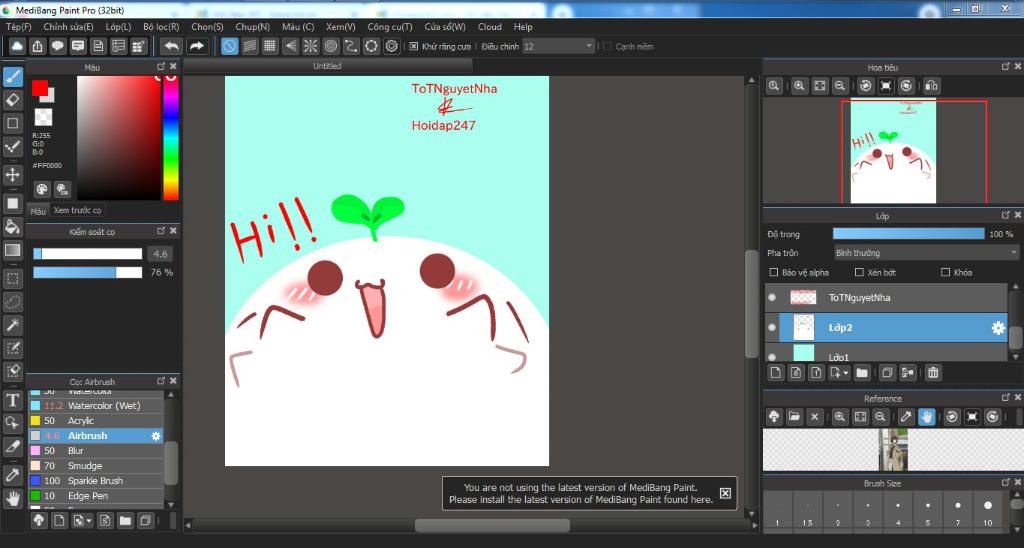Open Airbrush brush settings gear

(155, 436)
